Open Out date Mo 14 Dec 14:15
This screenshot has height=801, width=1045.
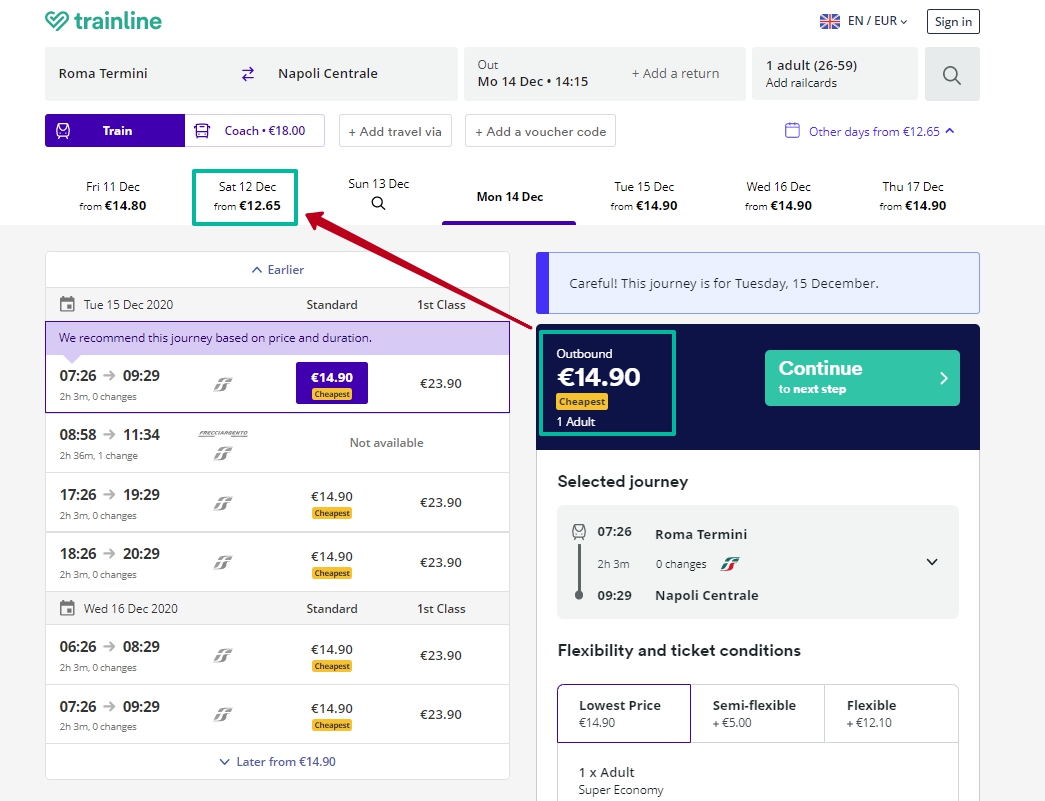(x=533, y=74)
